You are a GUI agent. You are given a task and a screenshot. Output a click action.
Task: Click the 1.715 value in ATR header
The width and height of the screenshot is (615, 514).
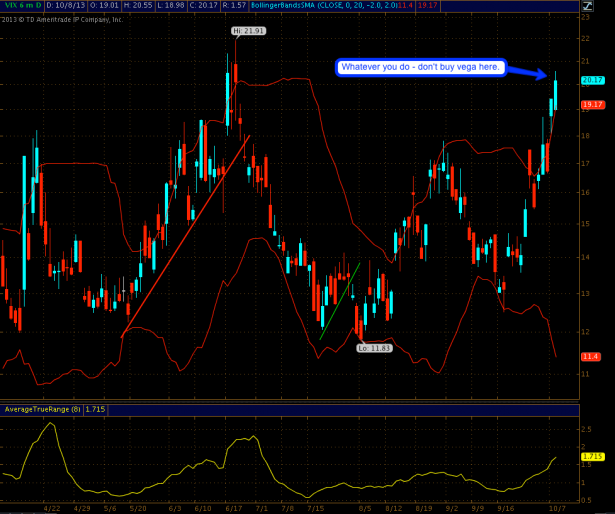pyautogui.click(x=96, y=409)
